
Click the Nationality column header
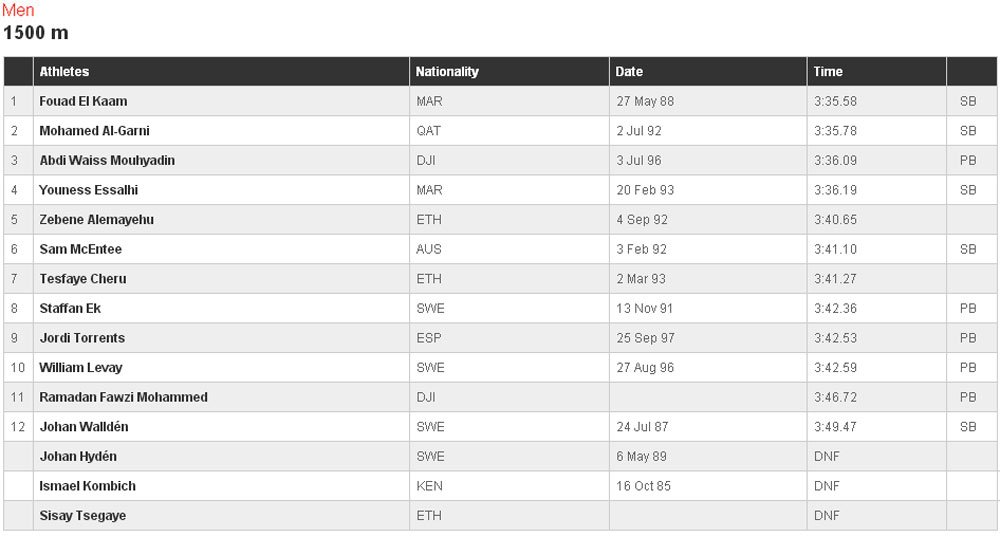tap(447, 71)
